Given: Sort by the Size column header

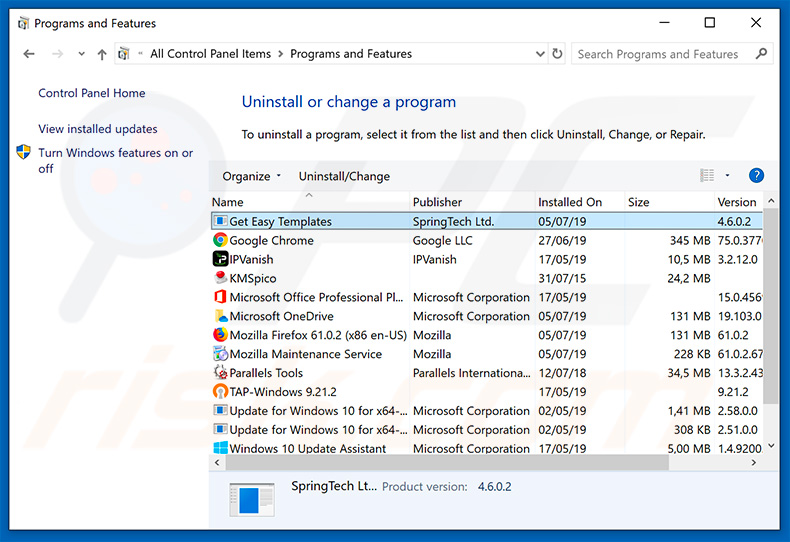Looking at the screenshot, I should click(x=670, y=202).
